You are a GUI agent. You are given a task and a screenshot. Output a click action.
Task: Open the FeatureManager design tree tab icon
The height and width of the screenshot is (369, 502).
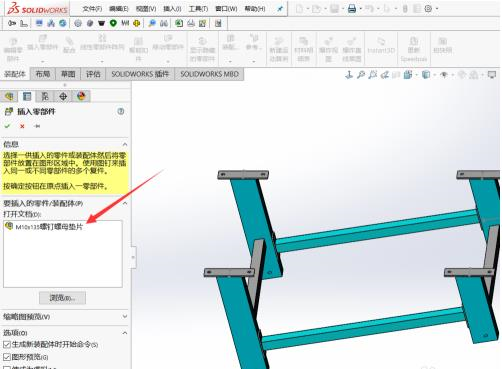(9, 96)
